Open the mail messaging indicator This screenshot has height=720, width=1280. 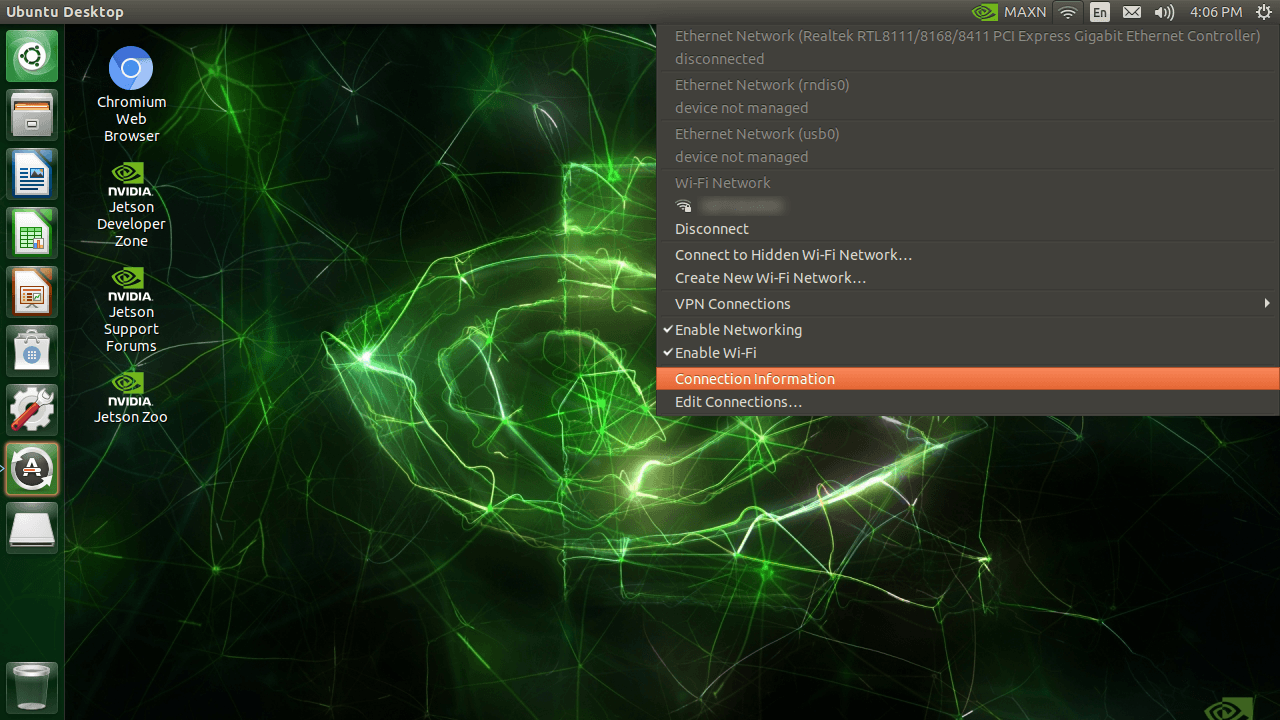pos(1132,12)
